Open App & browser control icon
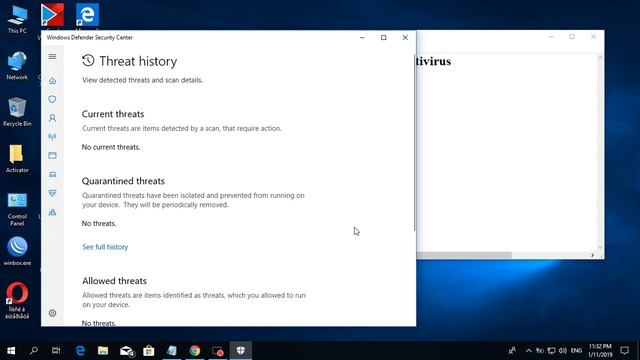 click(x=52, y=156)
